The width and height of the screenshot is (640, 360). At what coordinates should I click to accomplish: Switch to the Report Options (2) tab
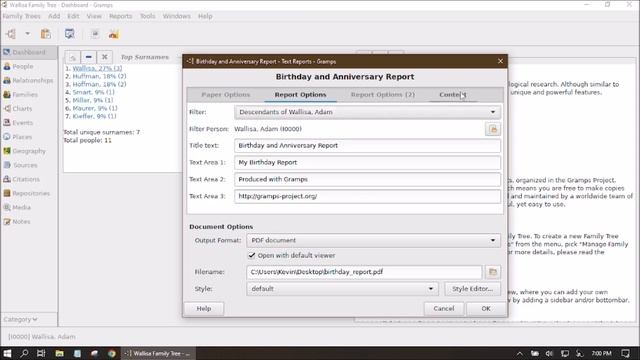(x=383, y=95)
